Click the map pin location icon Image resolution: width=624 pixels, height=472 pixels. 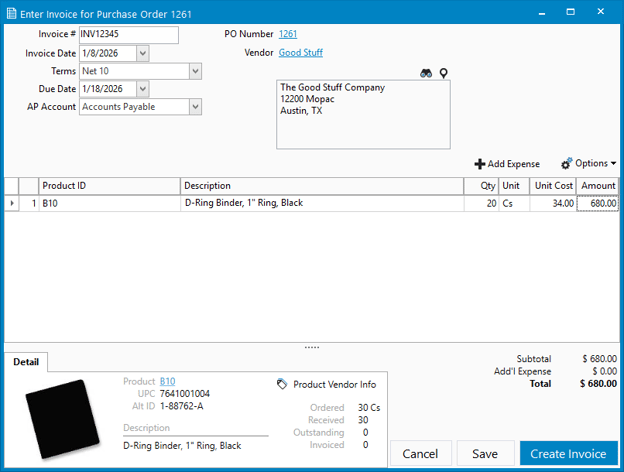443,73
